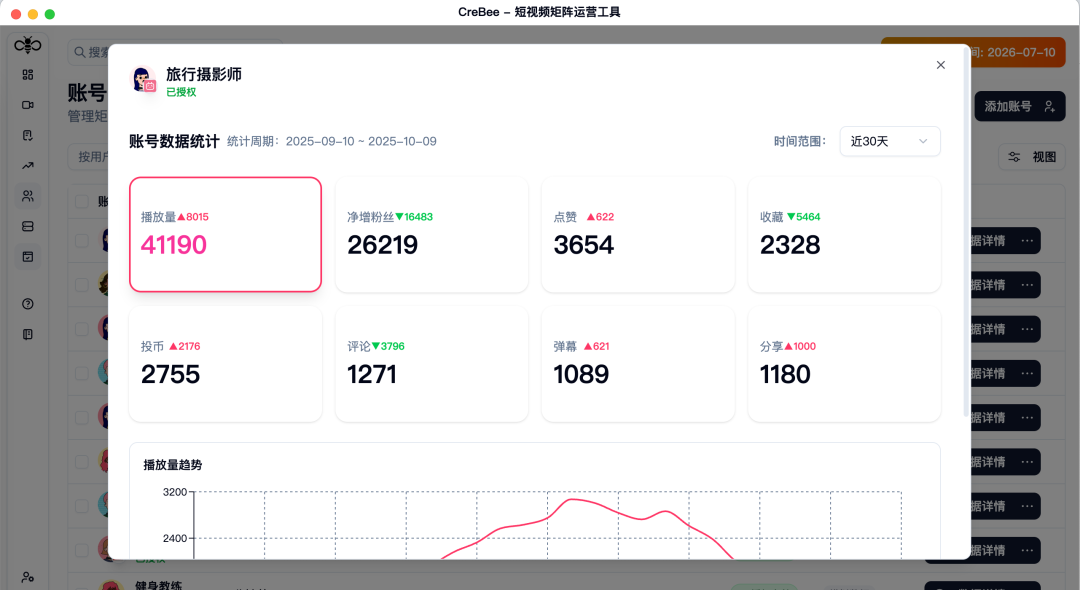This screenshot has height=590, width=1080.
Task: Click the dialog's vertical scrollbar
Action: click(966, 231)
